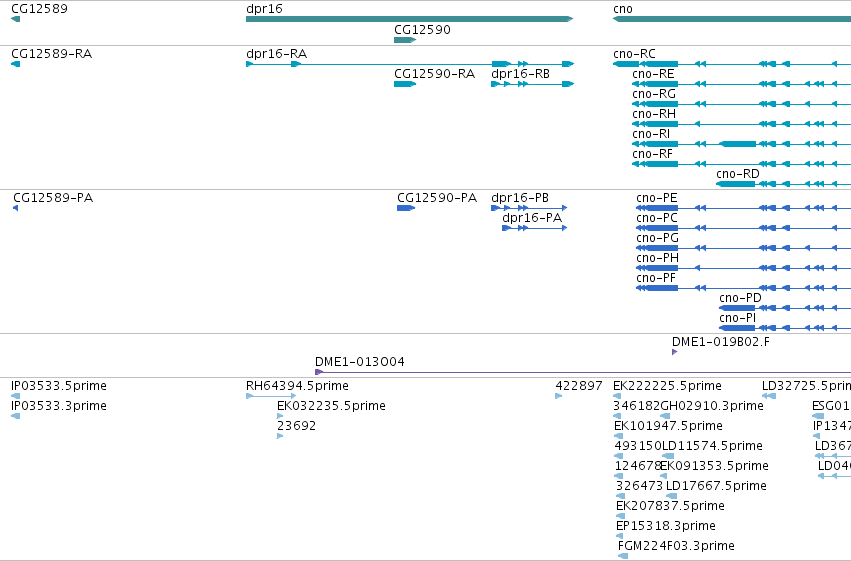The height and width of the screenshot is (561, 851).
Task: Click the EK101947.5prime EST label
Action: coord(668,426)
